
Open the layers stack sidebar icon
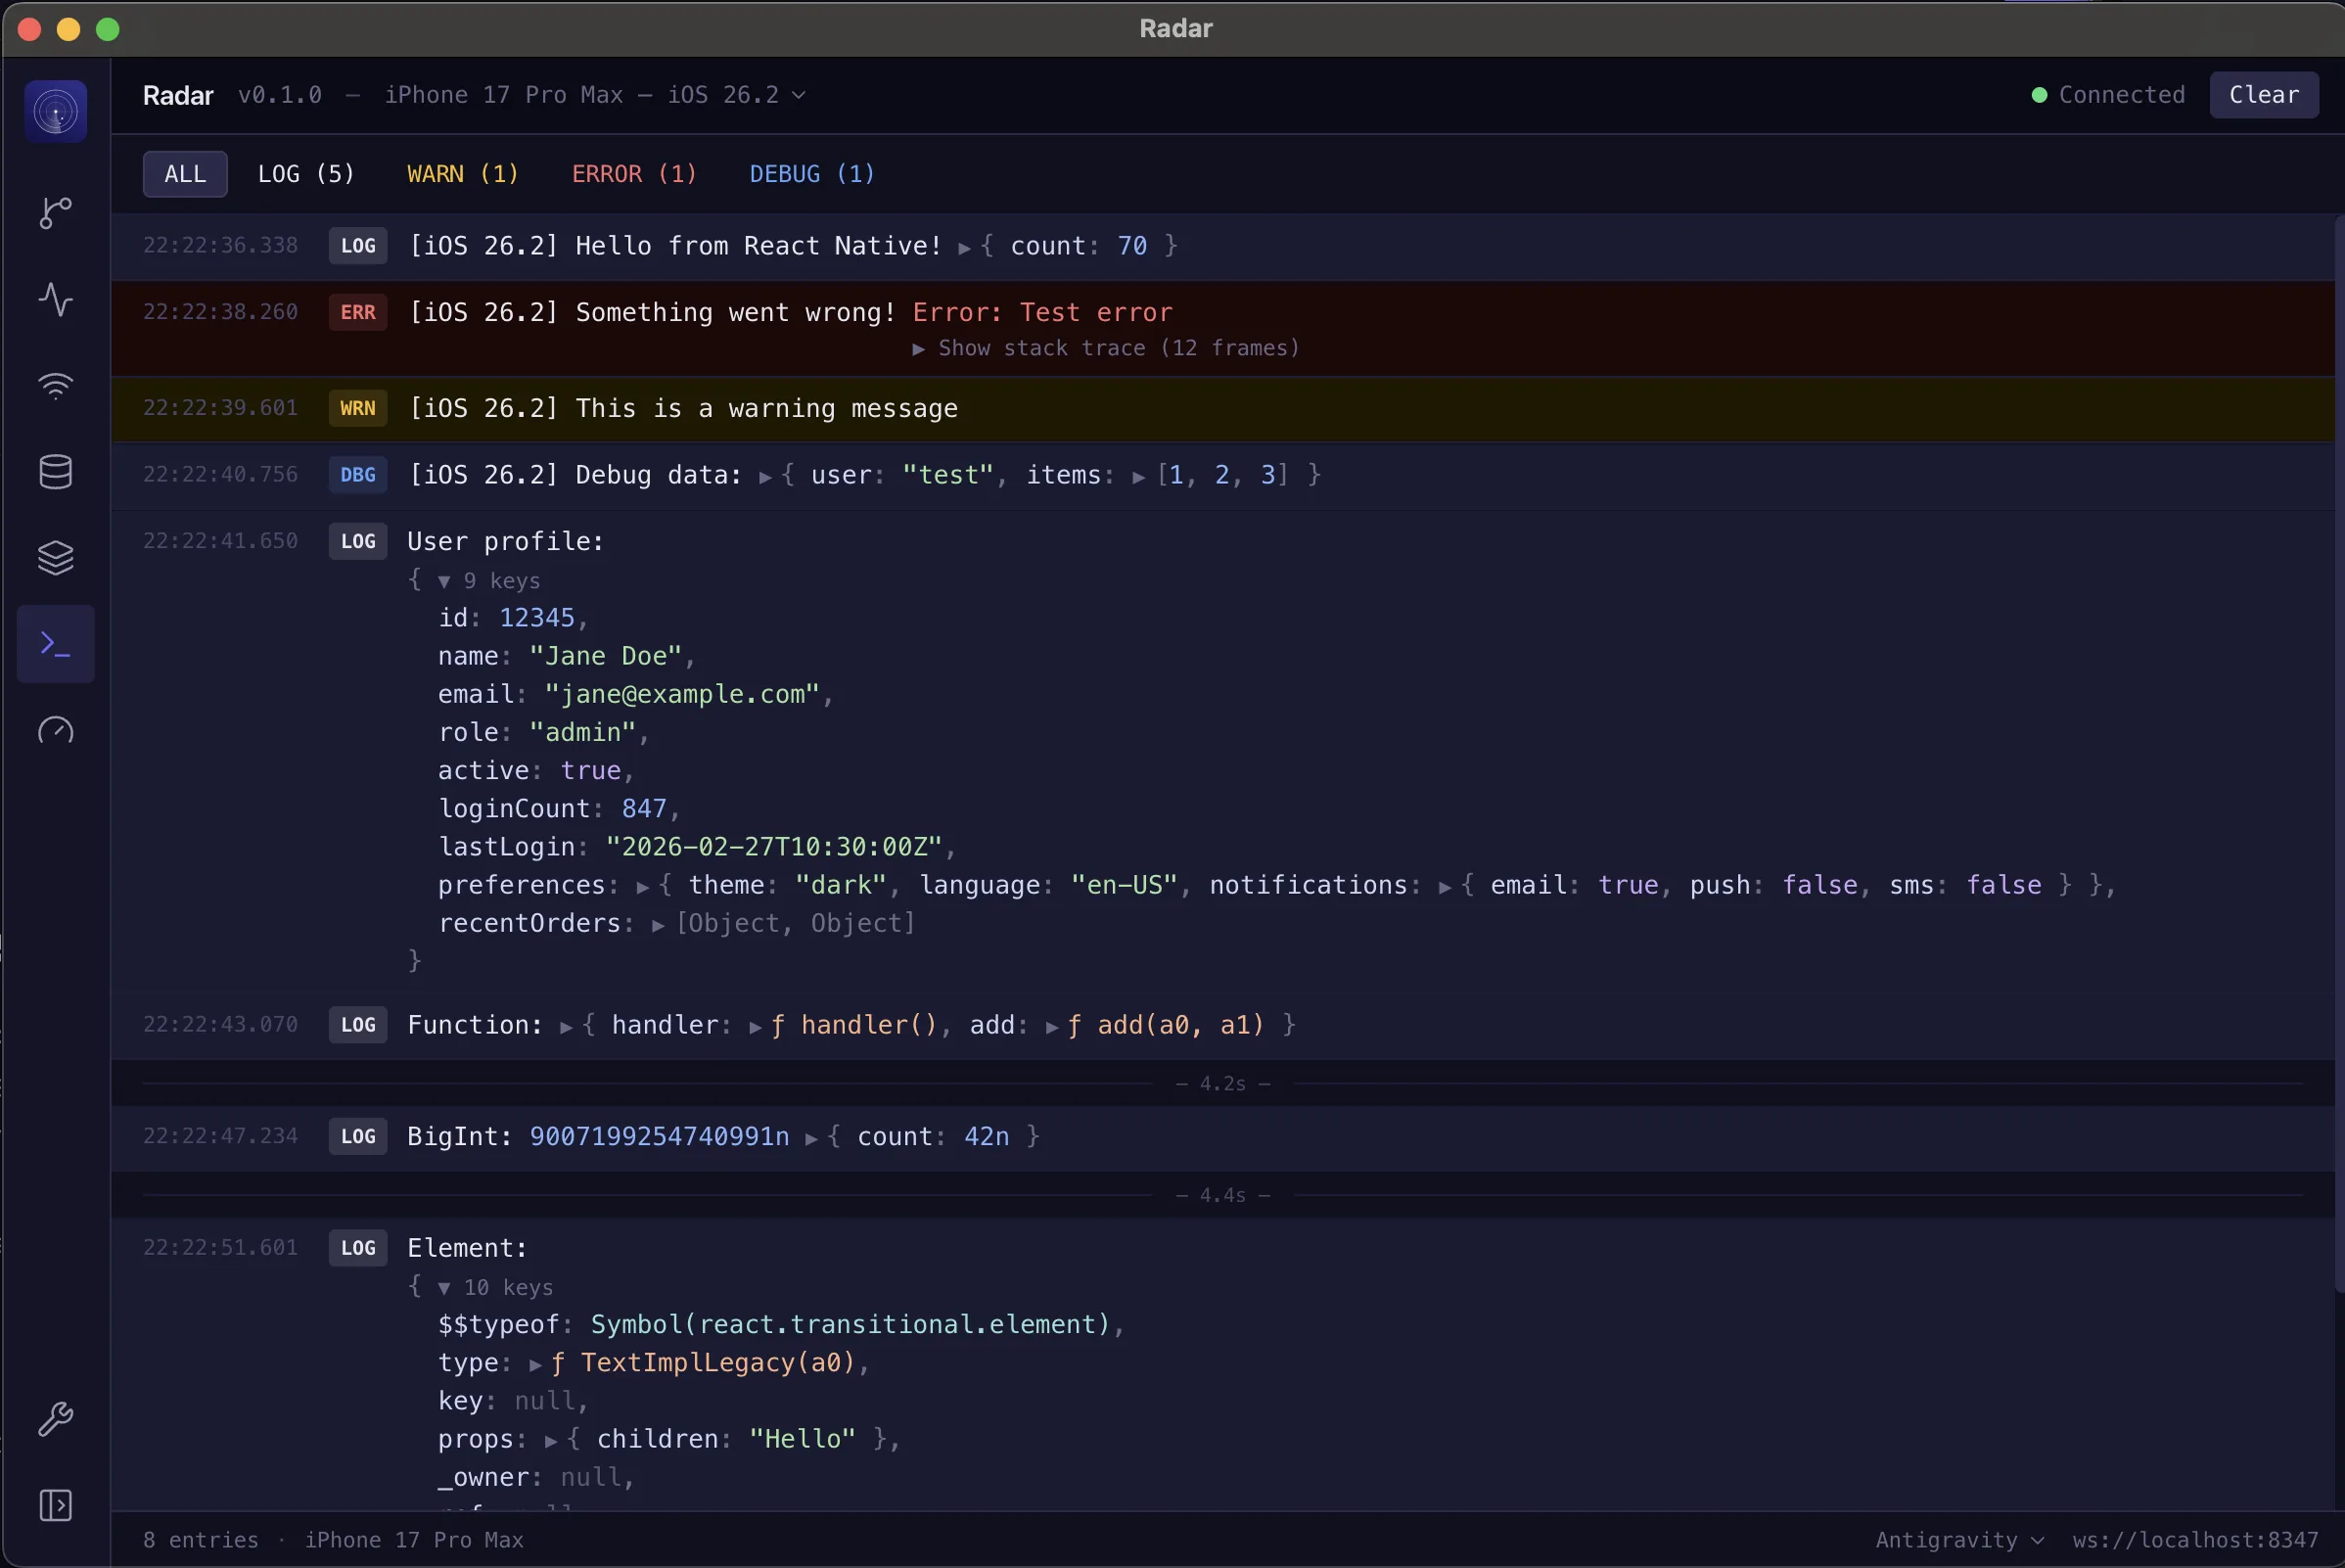click(56, 558)
